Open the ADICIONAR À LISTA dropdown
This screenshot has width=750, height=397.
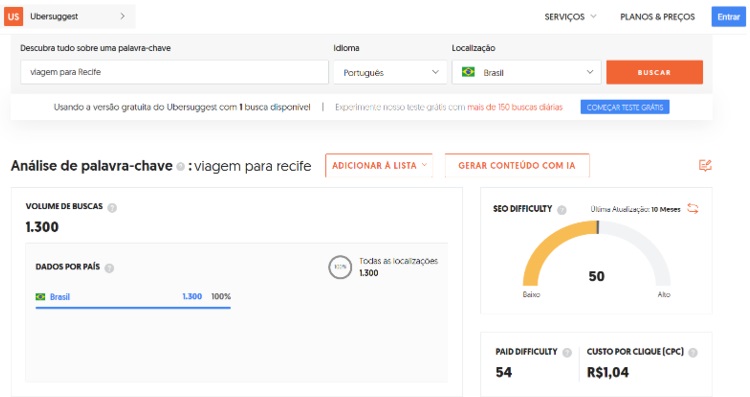(379, 165)
